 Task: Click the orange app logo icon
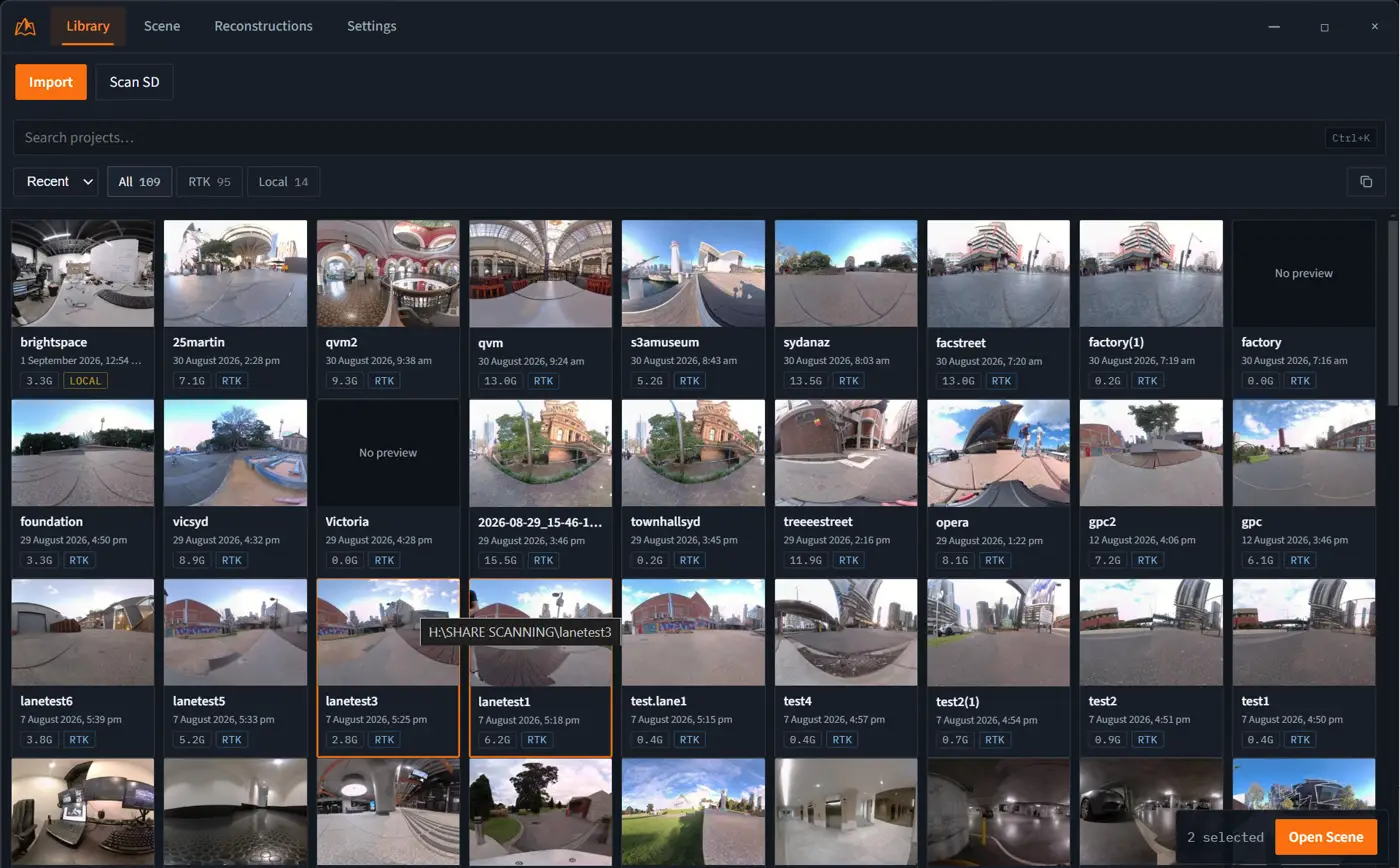tap(25, 26)
